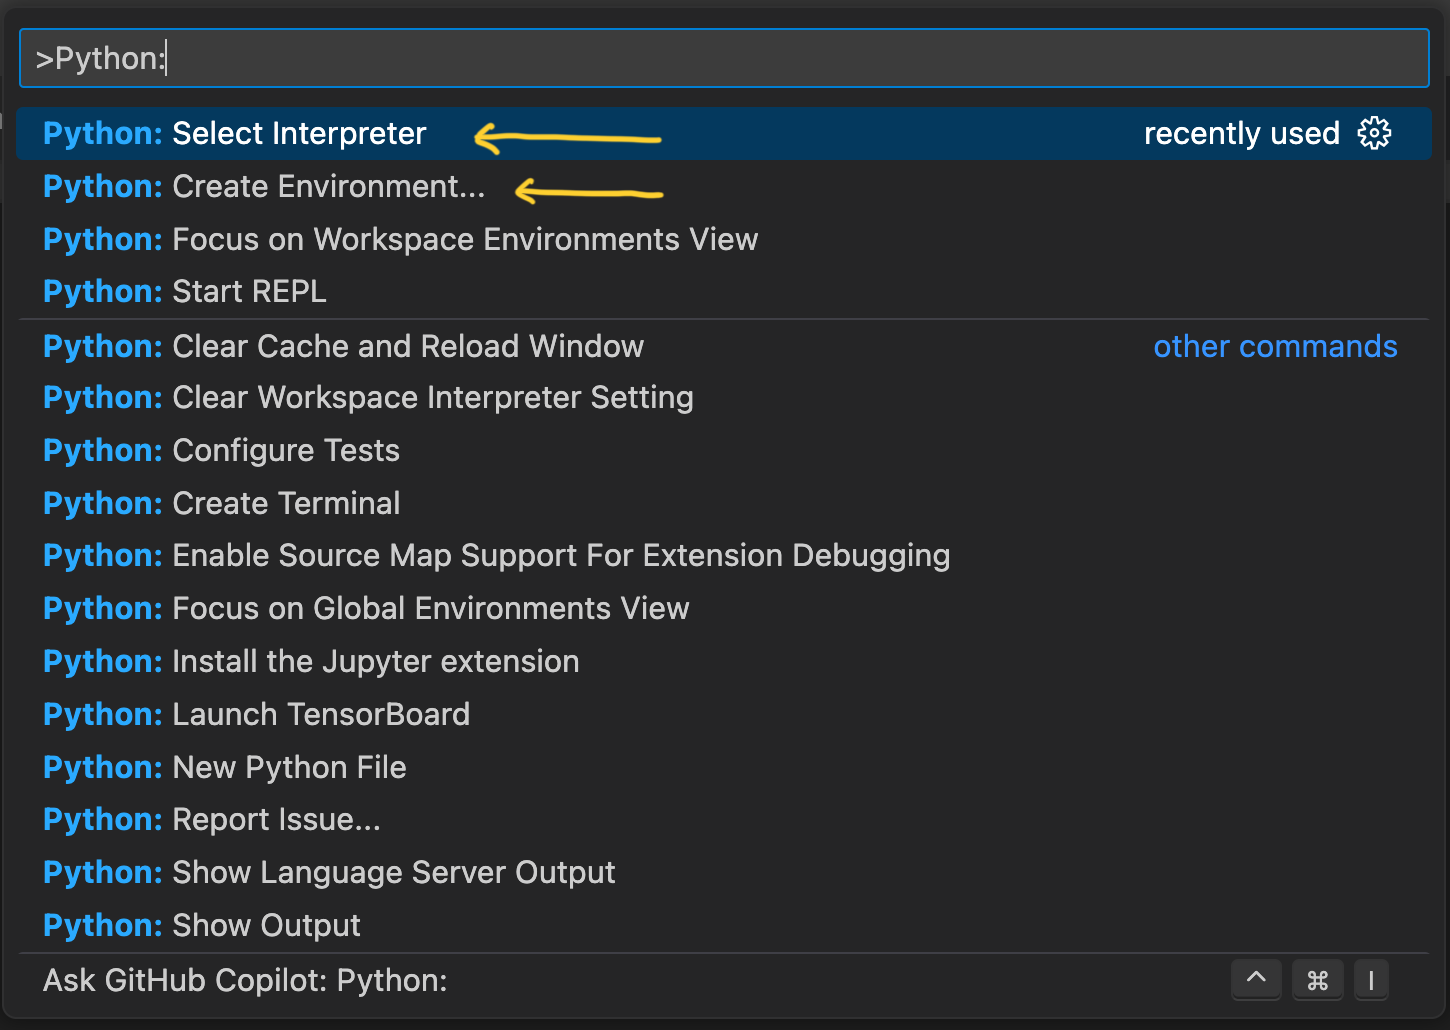Choose Focus on Workspace Environments View
Screen dimensions: 1450x1030
click(724, 240)
